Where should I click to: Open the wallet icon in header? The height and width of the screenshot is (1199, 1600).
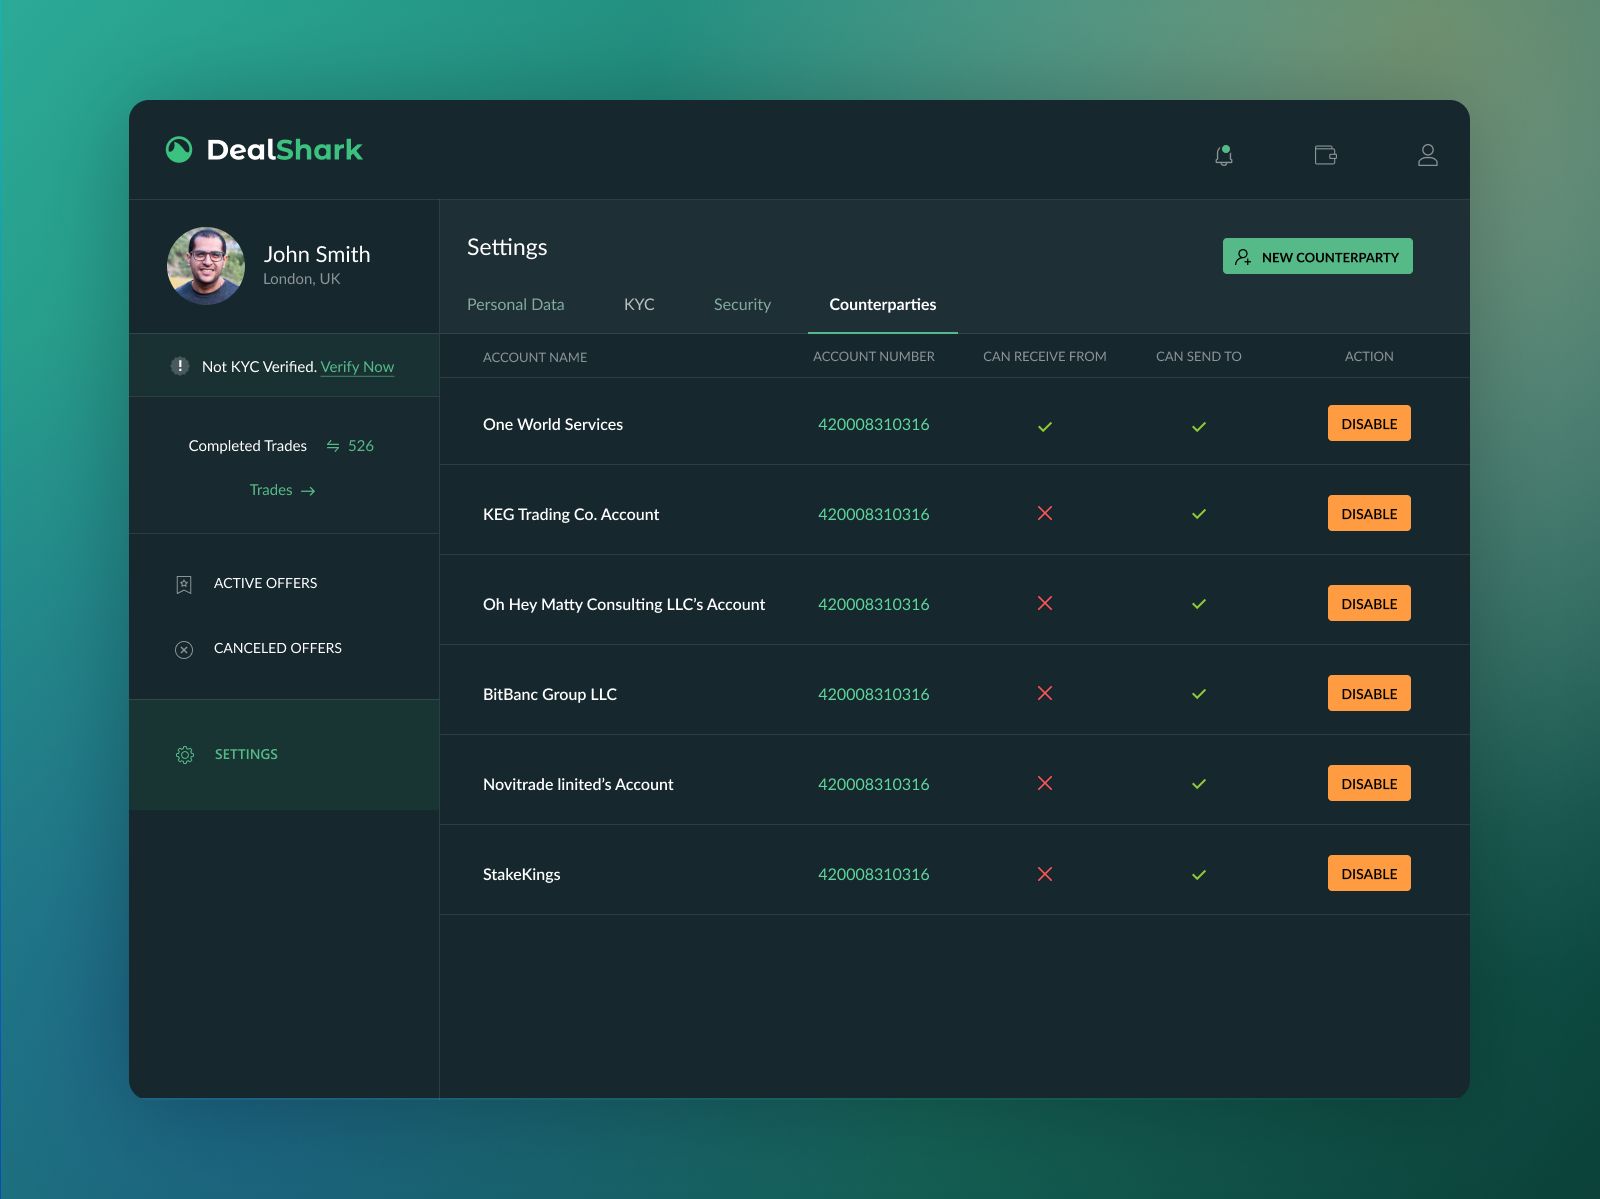pos(1326,155)
